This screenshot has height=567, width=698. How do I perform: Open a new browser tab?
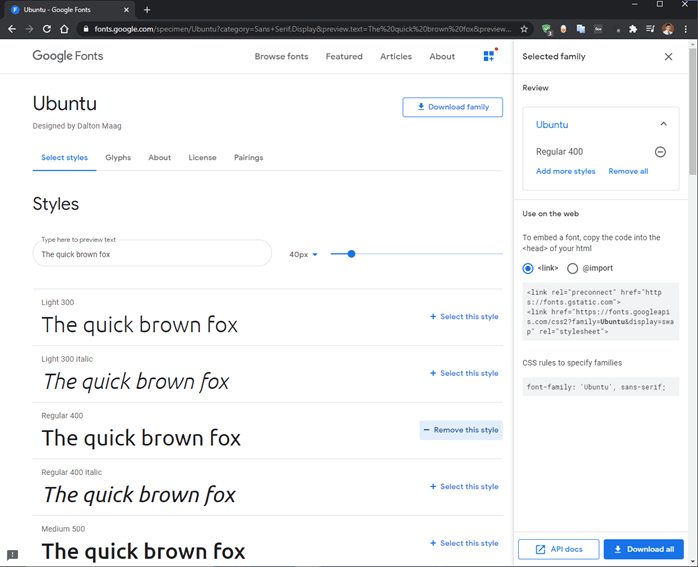[147, 9]
